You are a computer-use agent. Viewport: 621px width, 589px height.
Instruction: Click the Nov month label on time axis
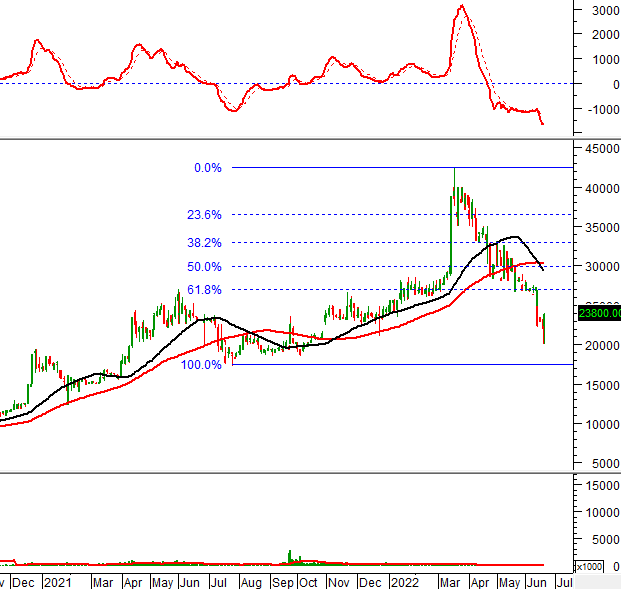click(x=340, y=581)
